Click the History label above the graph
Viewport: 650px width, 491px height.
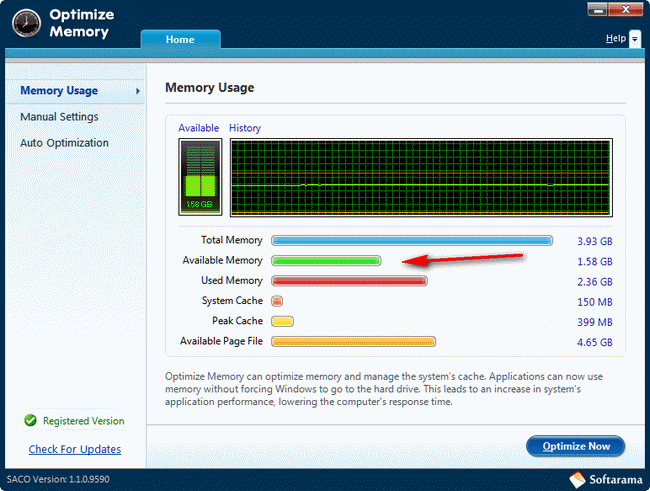[245, 128]
